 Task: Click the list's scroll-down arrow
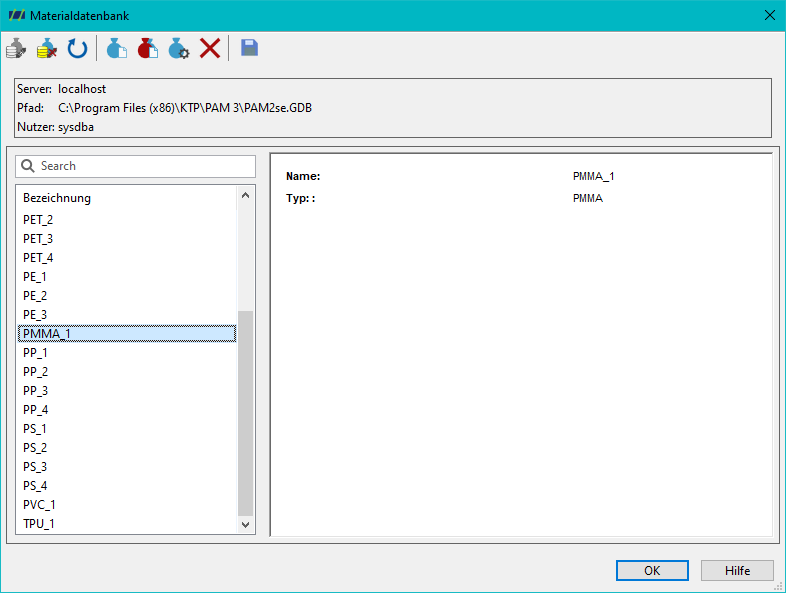tap(246, 525)
